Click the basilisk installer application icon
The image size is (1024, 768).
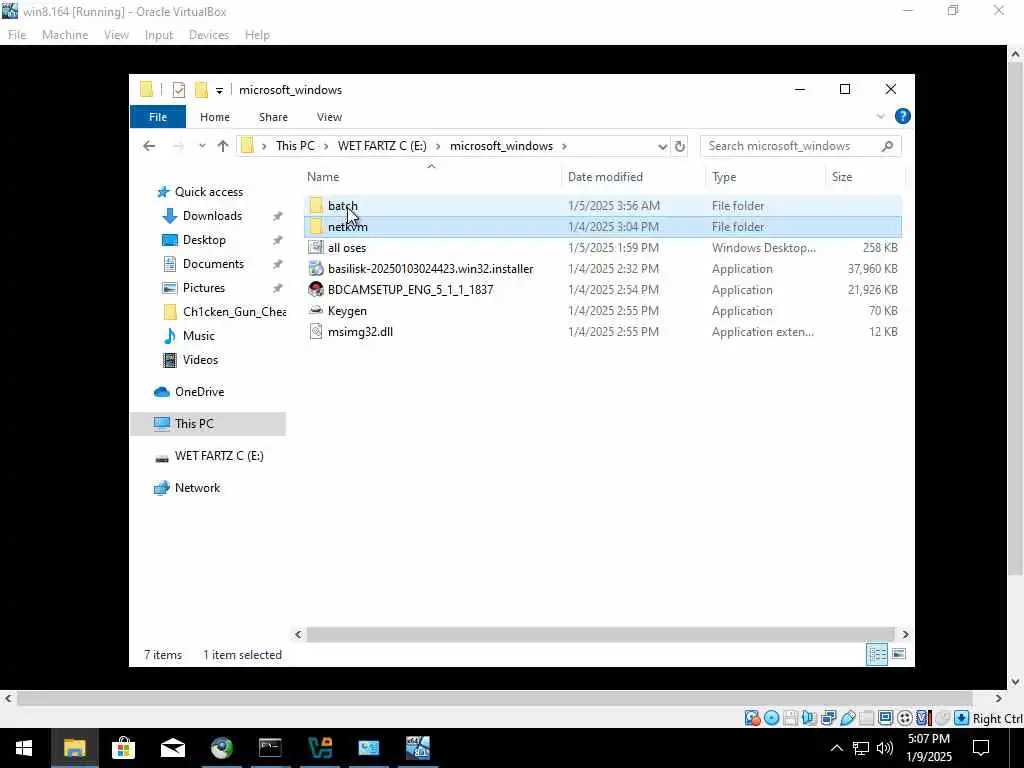[316, 268]
